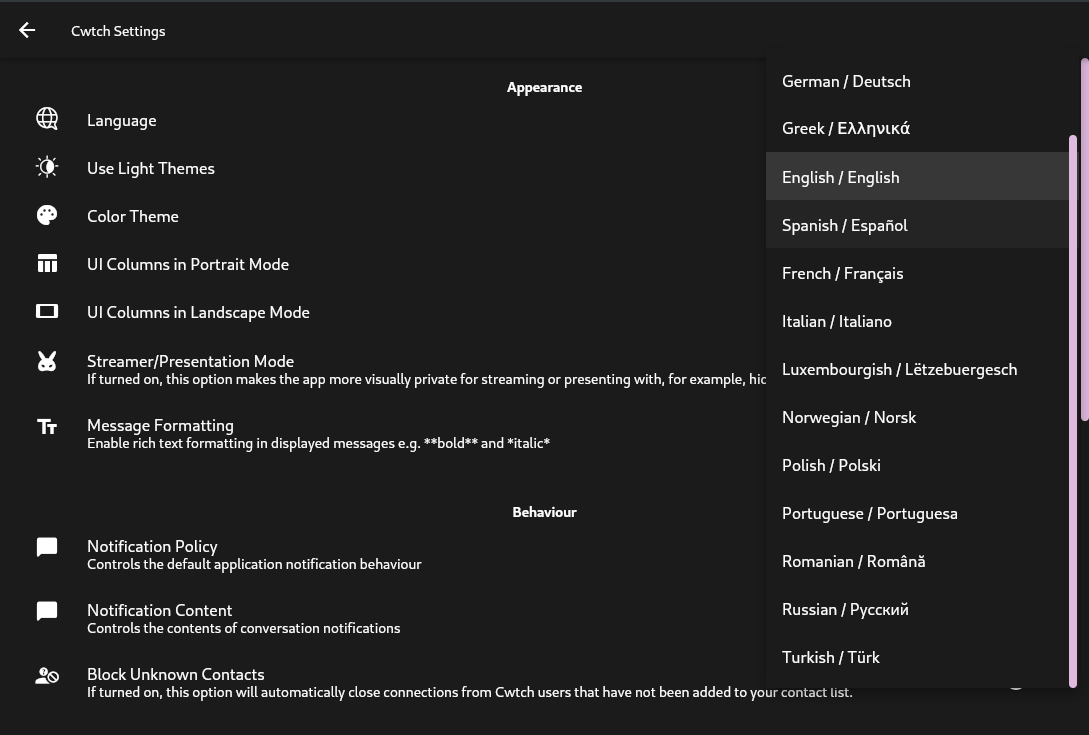Select Turkish / Türk option

click(x=831, y=657)
